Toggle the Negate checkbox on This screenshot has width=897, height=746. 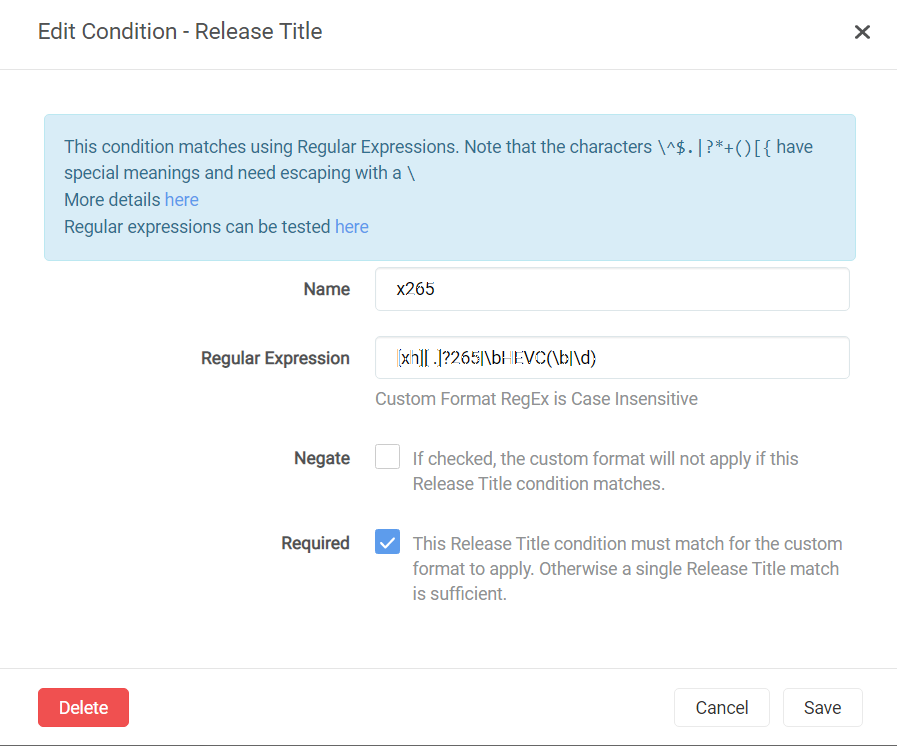[387, 456]
